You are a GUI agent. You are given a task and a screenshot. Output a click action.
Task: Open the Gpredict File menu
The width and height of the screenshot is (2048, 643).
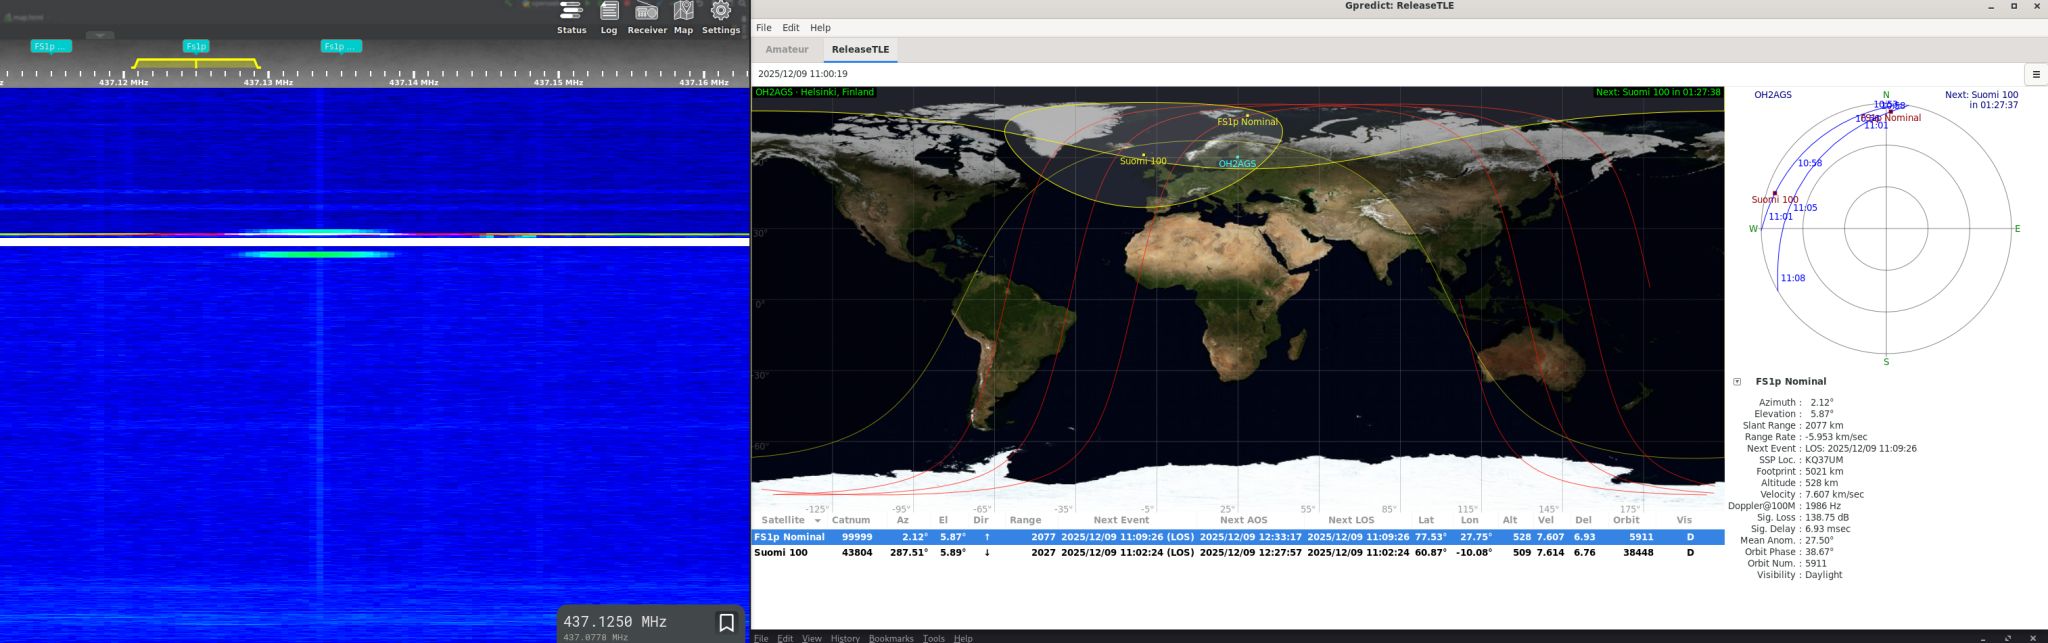click(764, 28)
